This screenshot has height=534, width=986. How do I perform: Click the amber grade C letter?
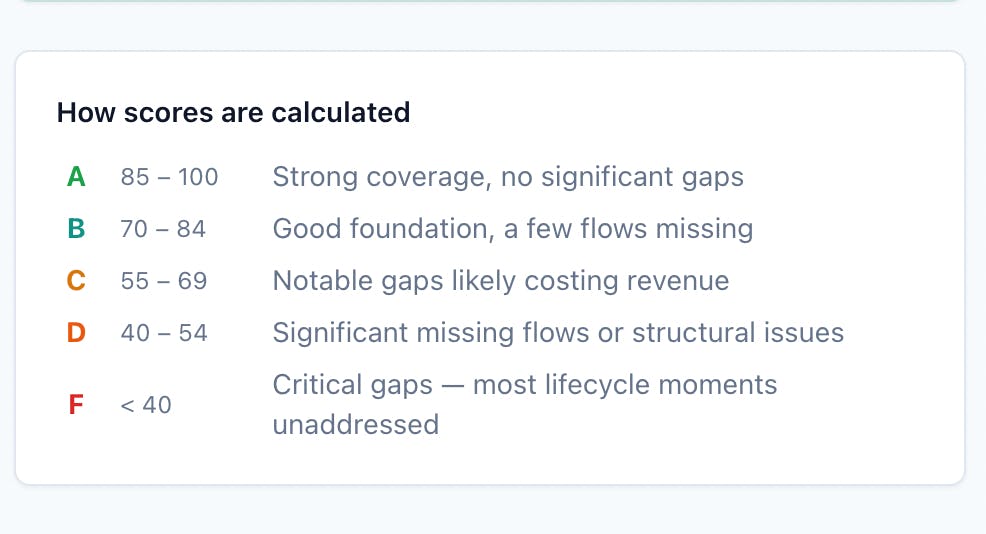(x=76, y=281)
